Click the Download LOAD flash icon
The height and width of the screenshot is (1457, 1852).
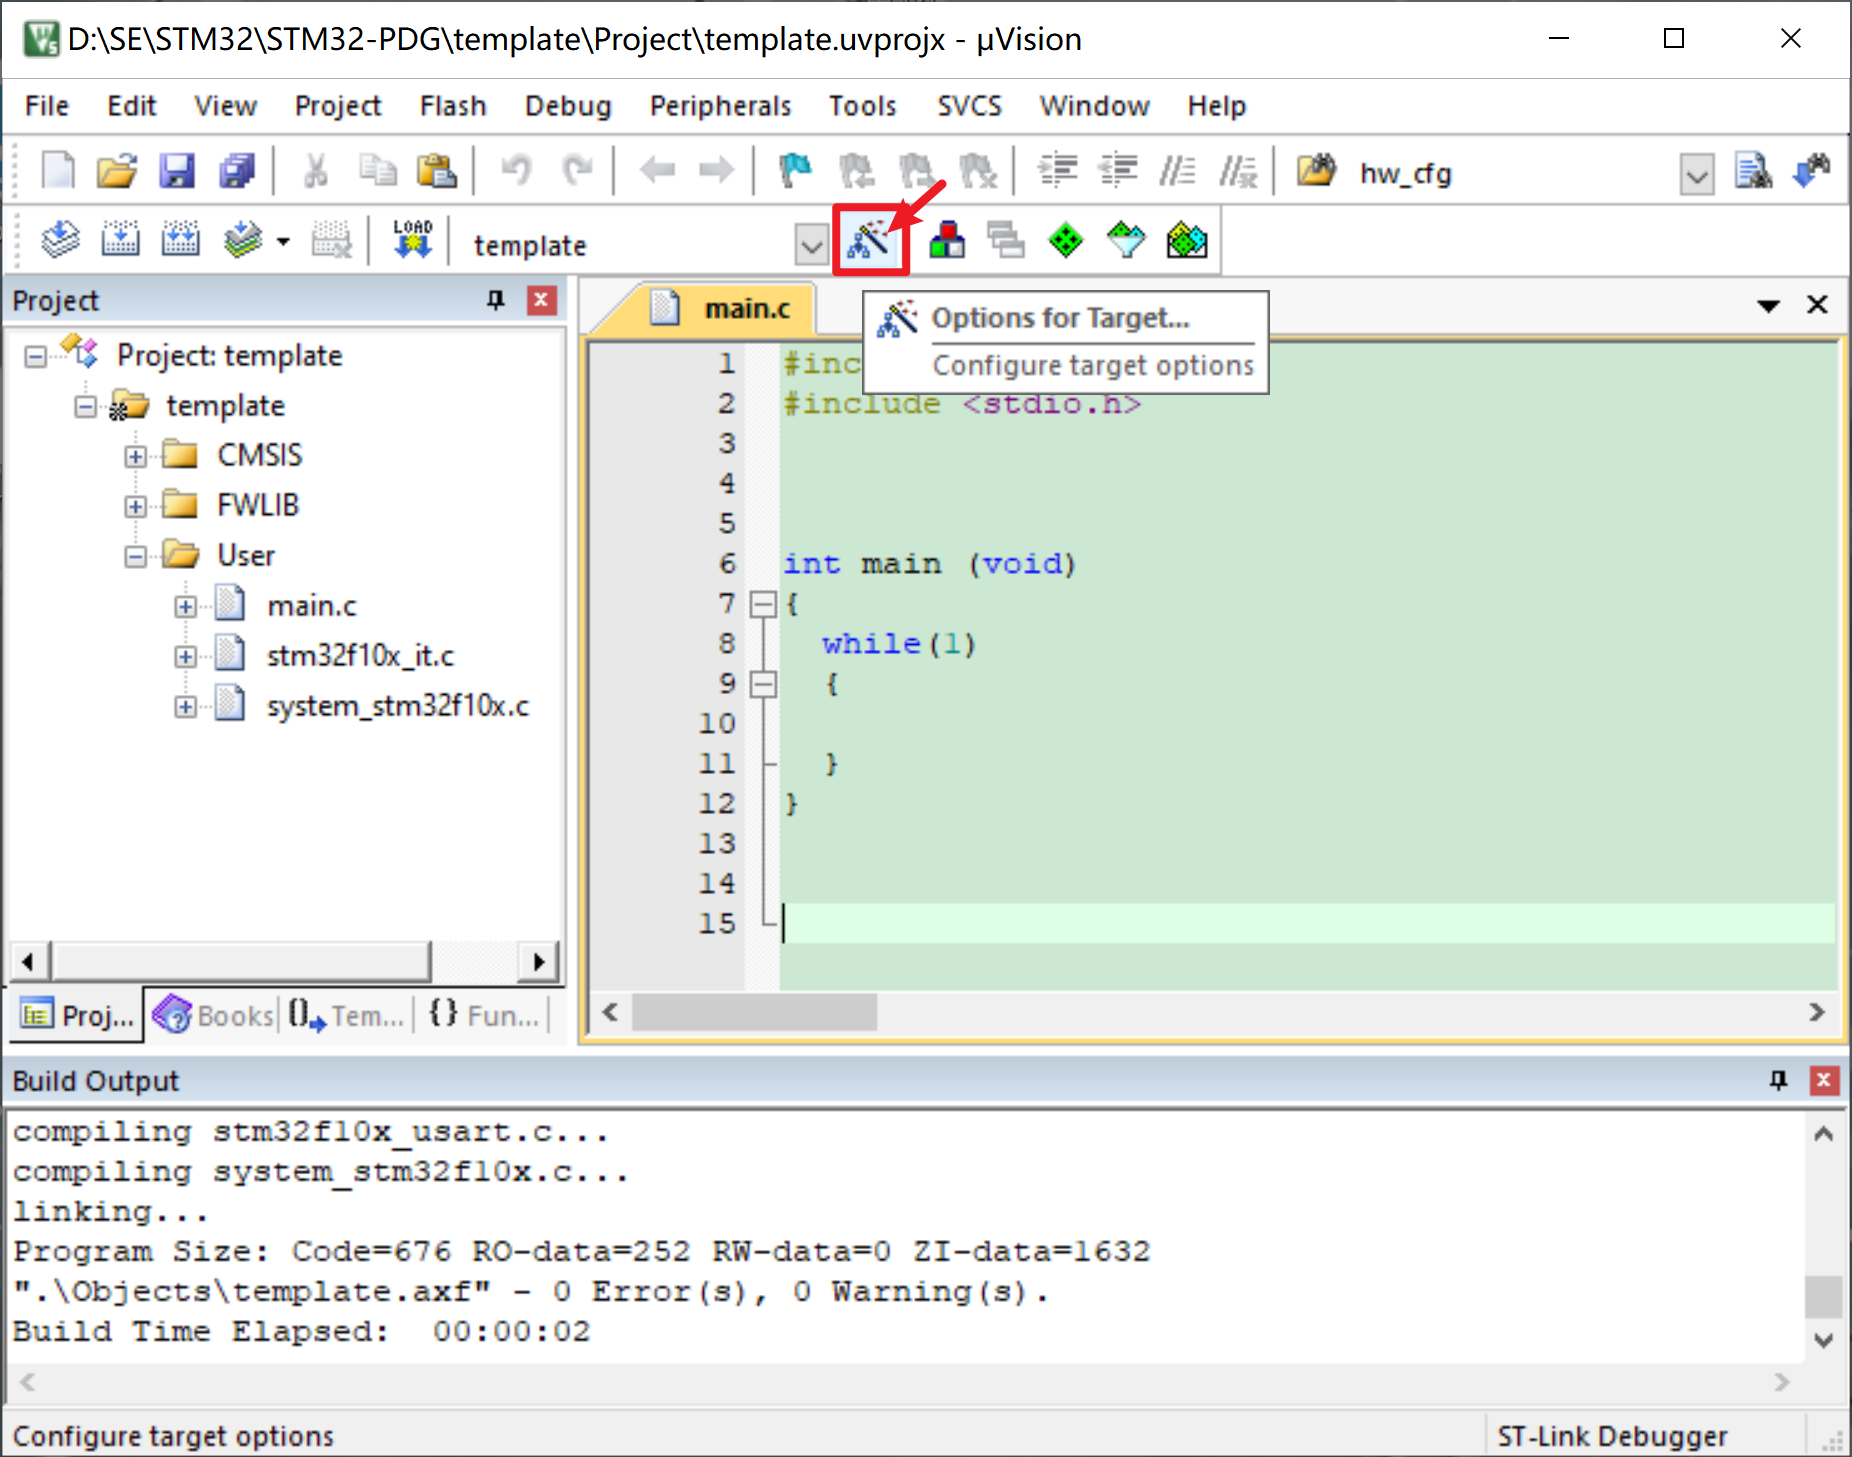click(x=412, y=241)
